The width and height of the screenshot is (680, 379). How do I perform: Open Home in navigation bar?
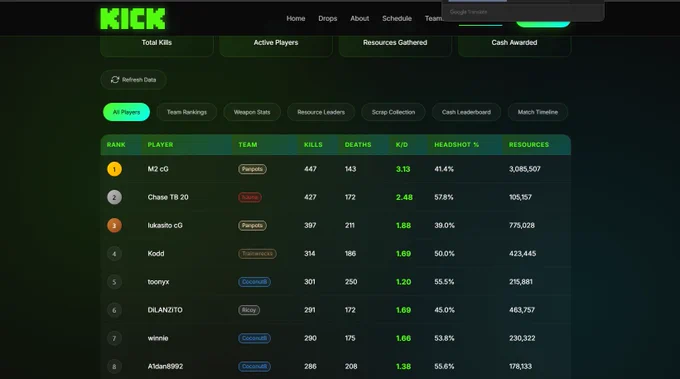(296, 18)
